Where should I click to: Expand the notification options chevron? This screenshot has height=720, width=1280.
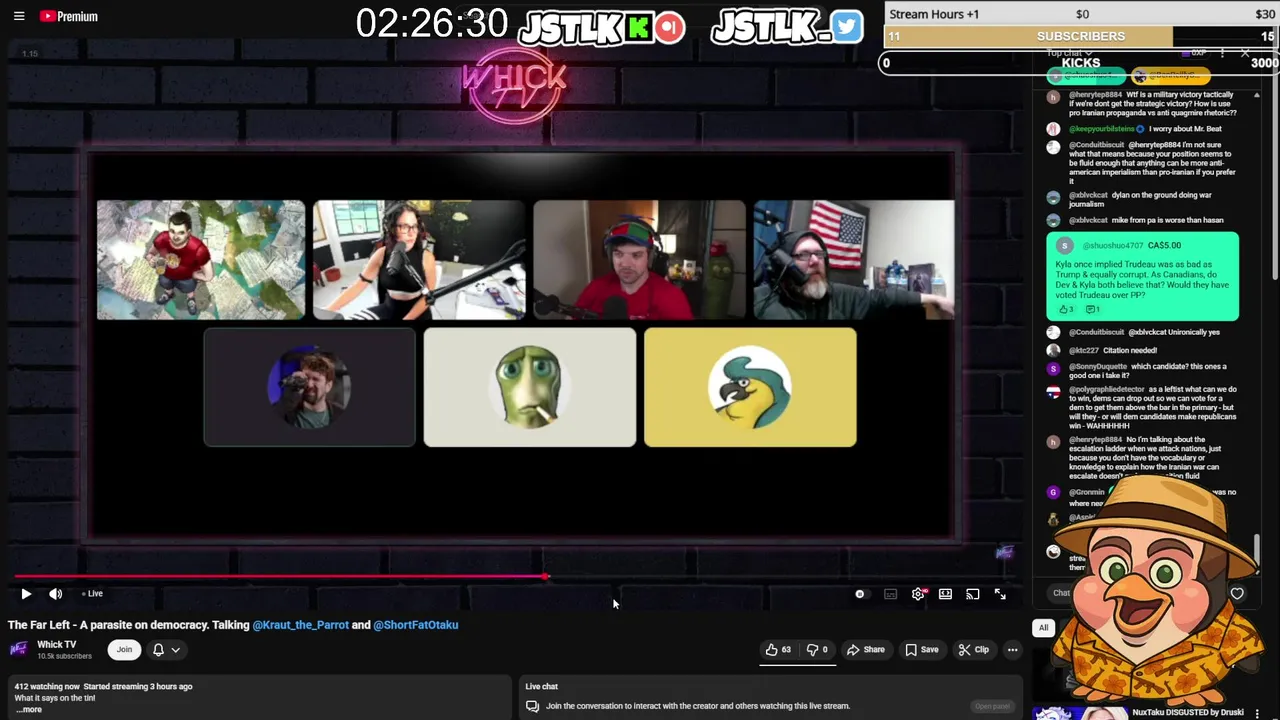click(175, 650)
